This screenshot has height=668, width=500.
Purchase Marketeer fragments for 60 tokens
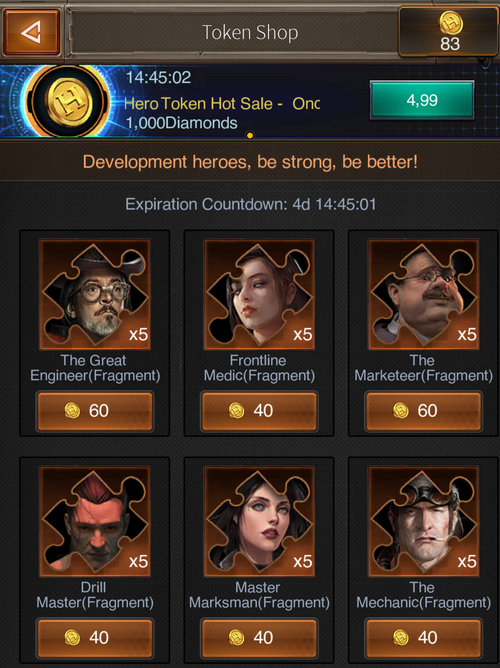coord(423,411)
